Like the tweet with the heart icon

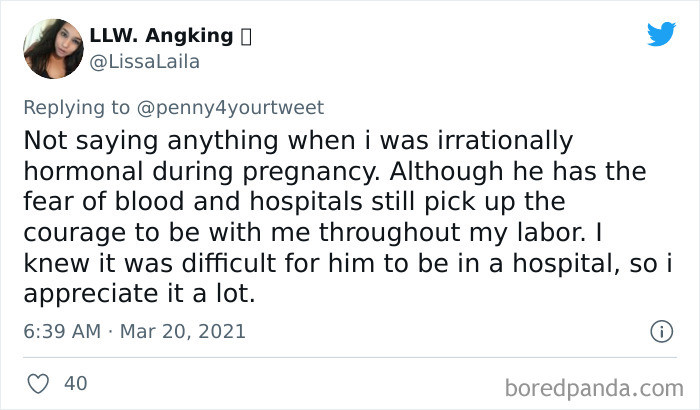(x=38, y=384)
